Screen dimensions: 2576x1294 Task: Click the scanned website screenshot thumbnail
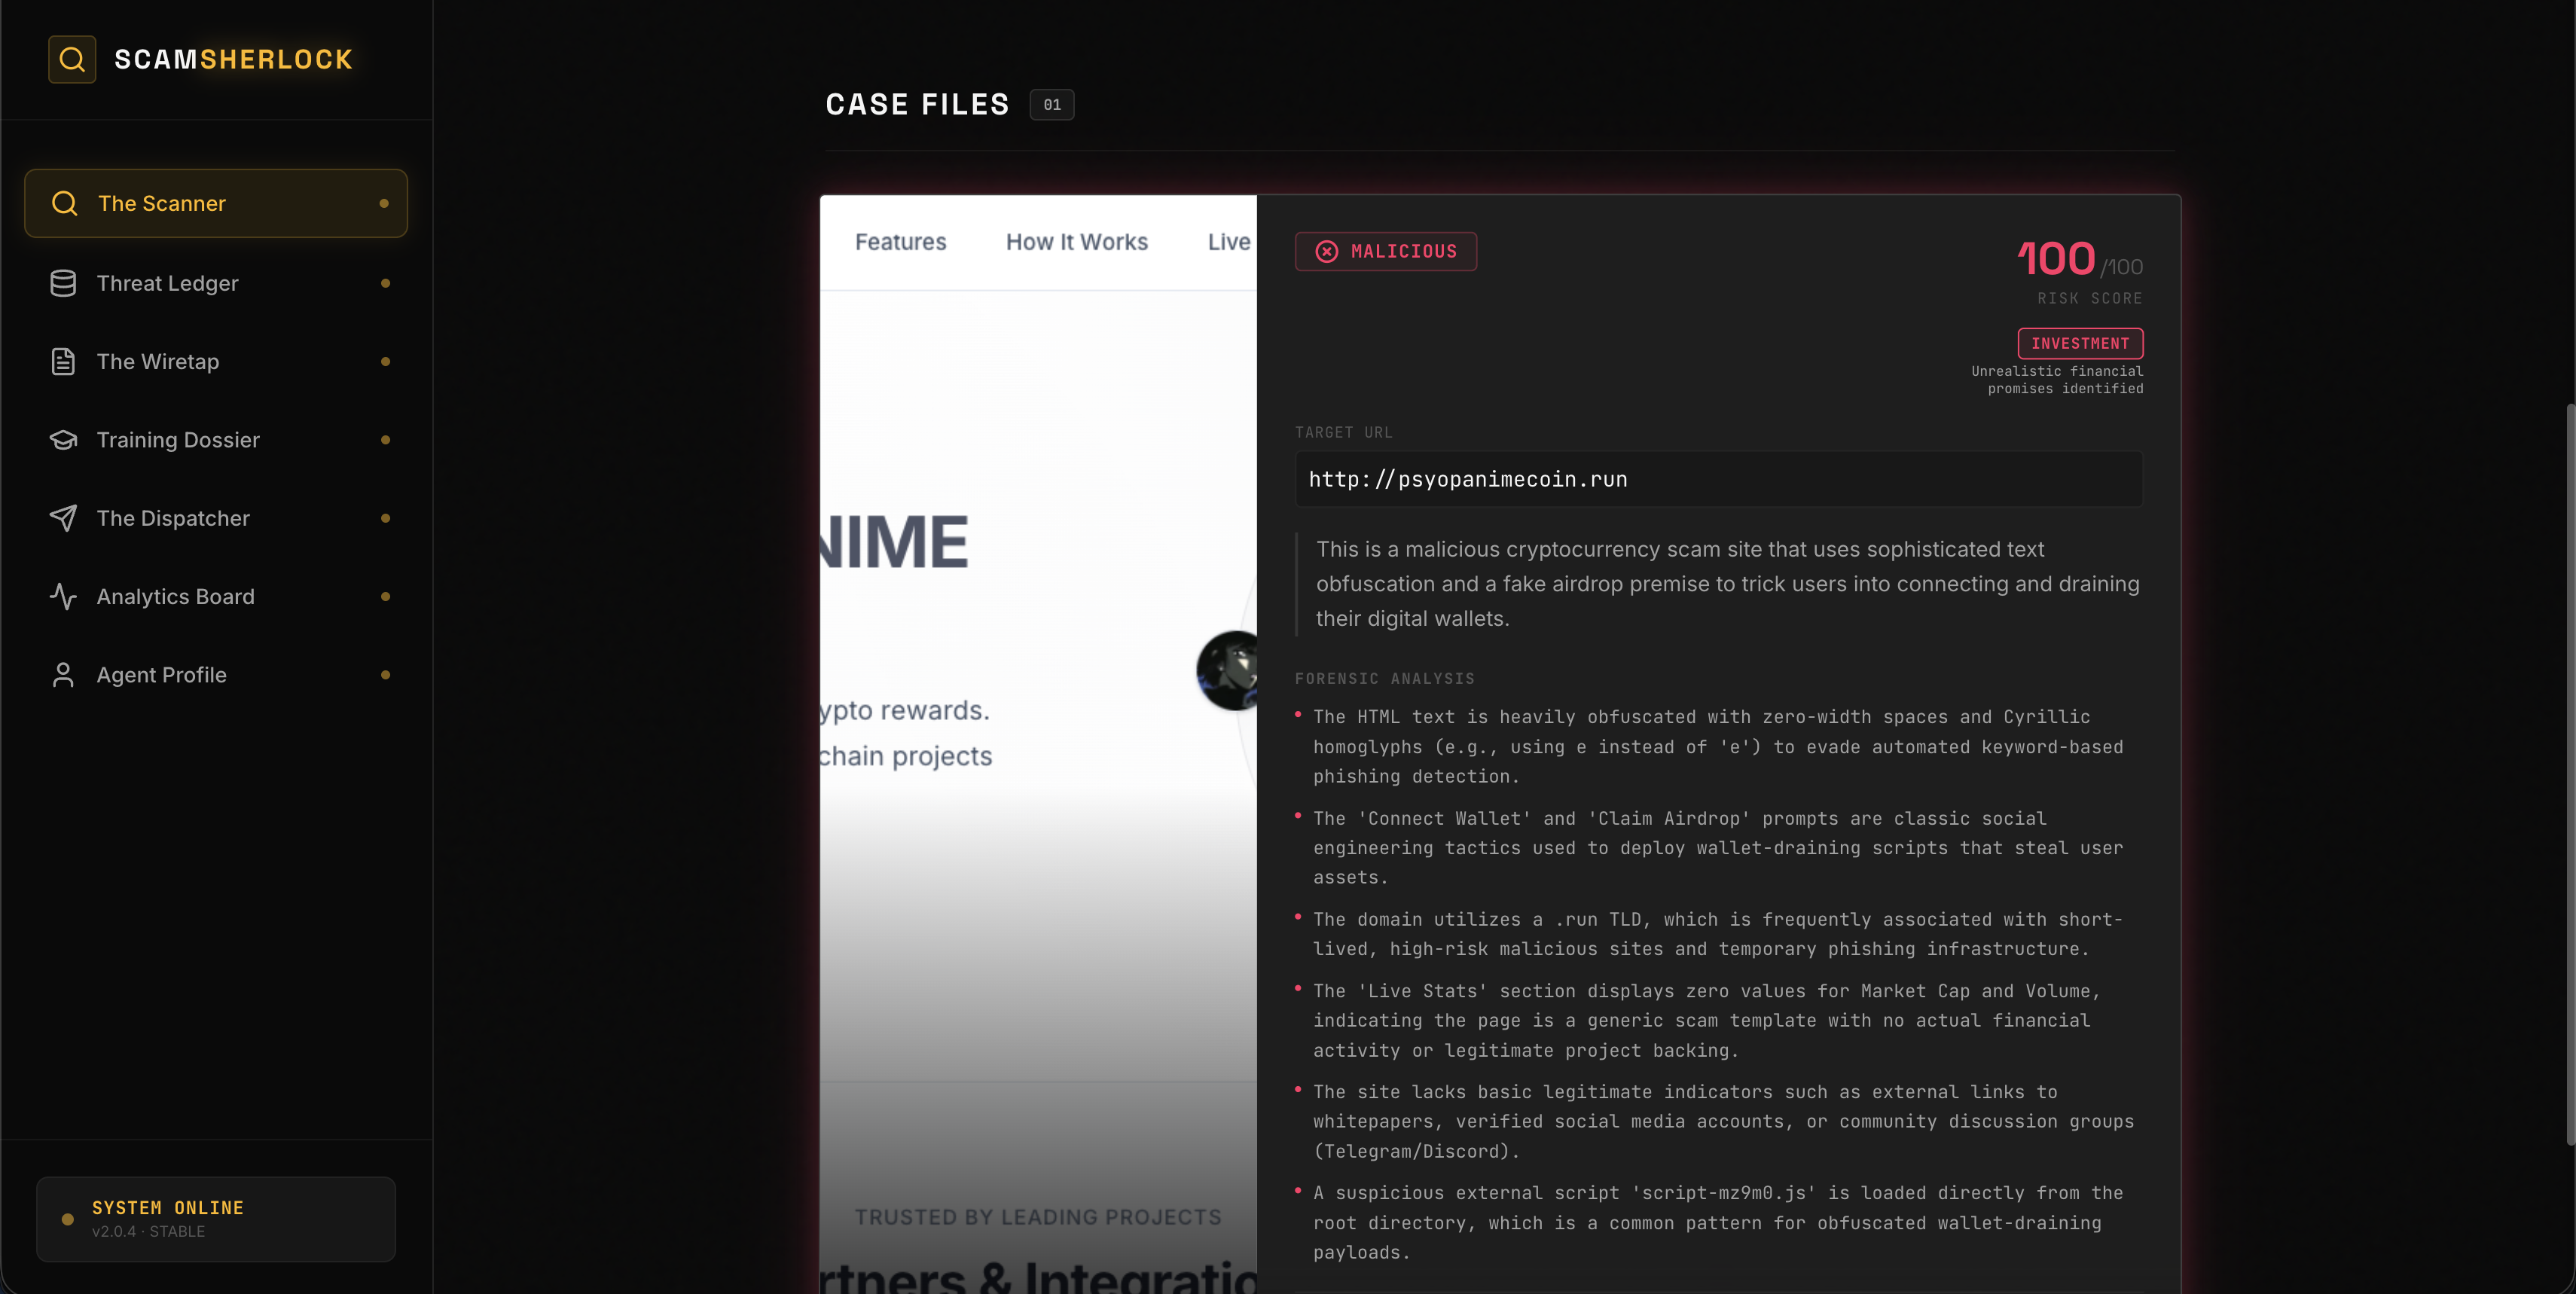[1037, 744]
